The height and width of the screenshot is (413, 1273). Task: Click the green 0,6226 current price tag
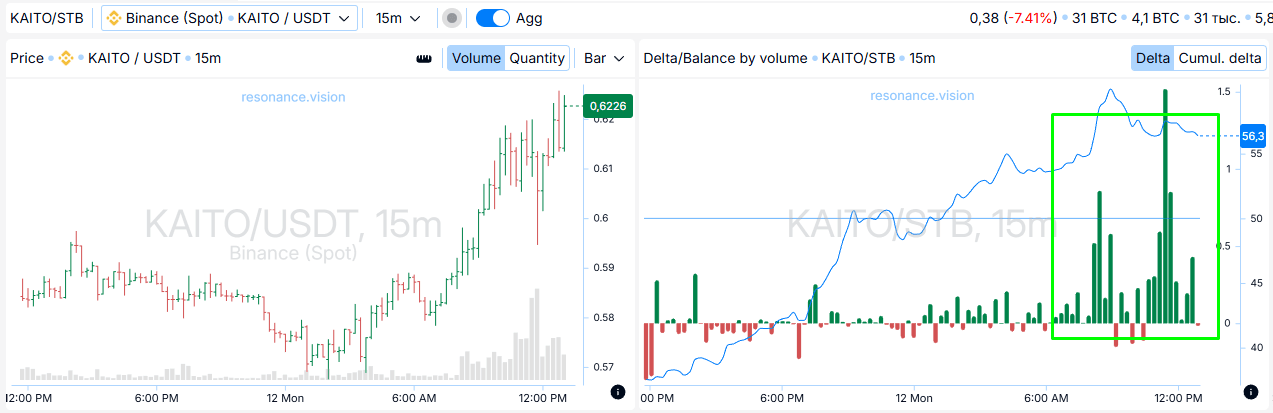coord(608,106)
